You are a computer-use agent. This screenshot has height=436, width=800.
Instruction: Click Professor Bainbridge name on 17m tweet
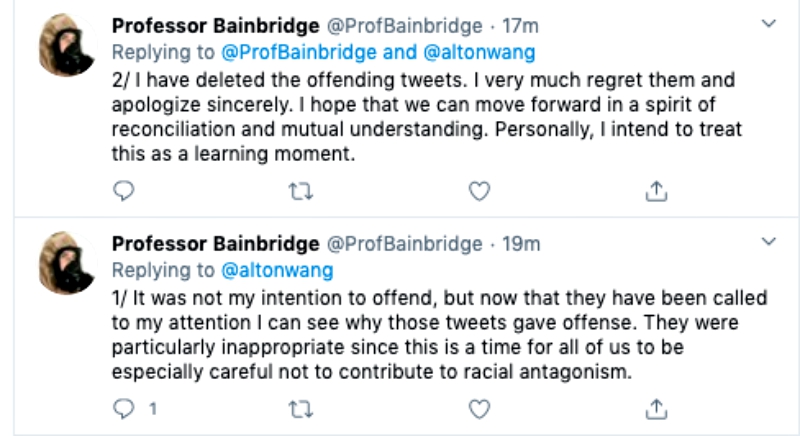[215, 27]
